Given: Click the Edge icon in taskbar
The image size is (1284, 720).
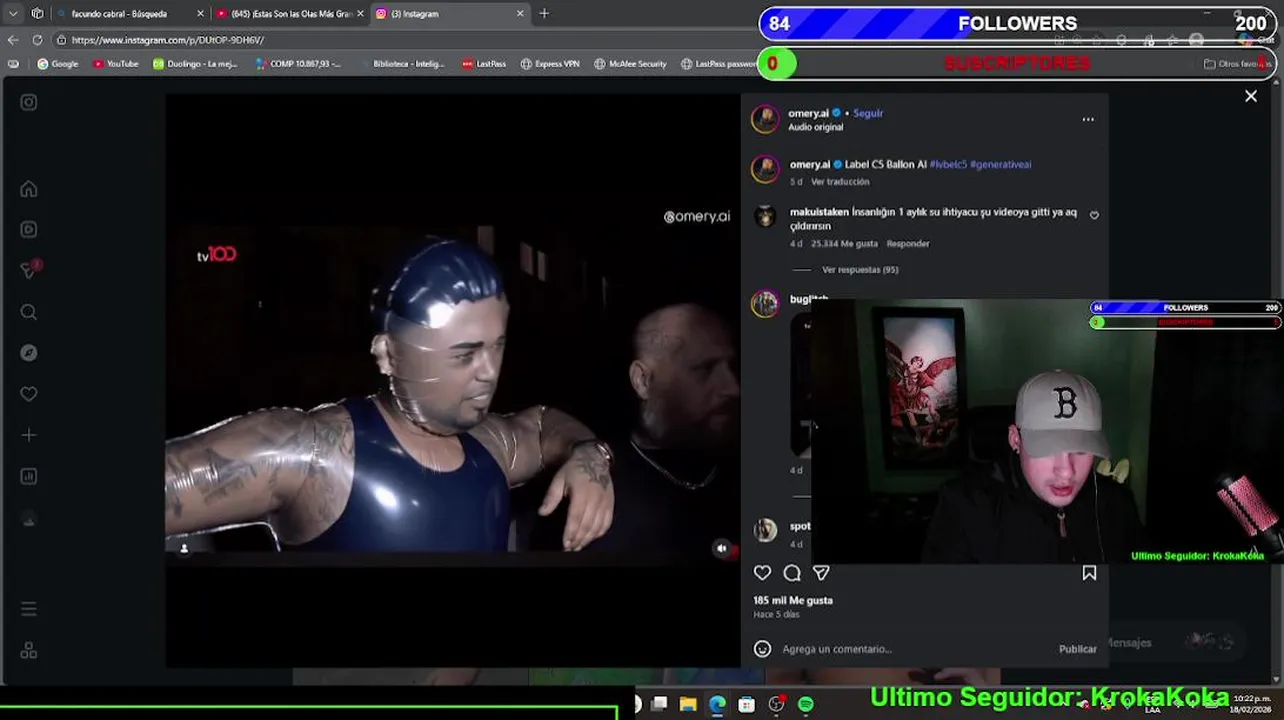Looking at the screenshot, I should point(717,705).
